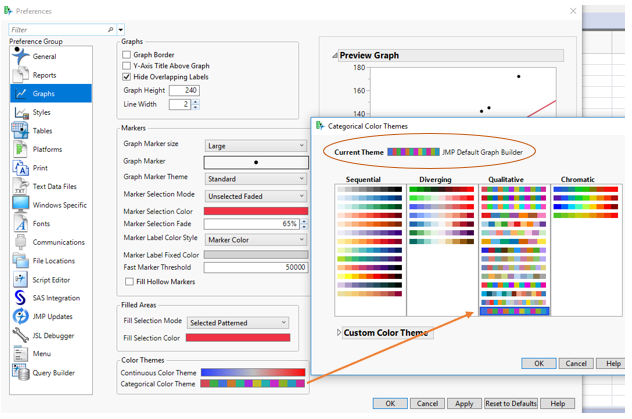Click the Text Data Files icon
Screen dimensions: 632x419
click(x=20, y=186)
